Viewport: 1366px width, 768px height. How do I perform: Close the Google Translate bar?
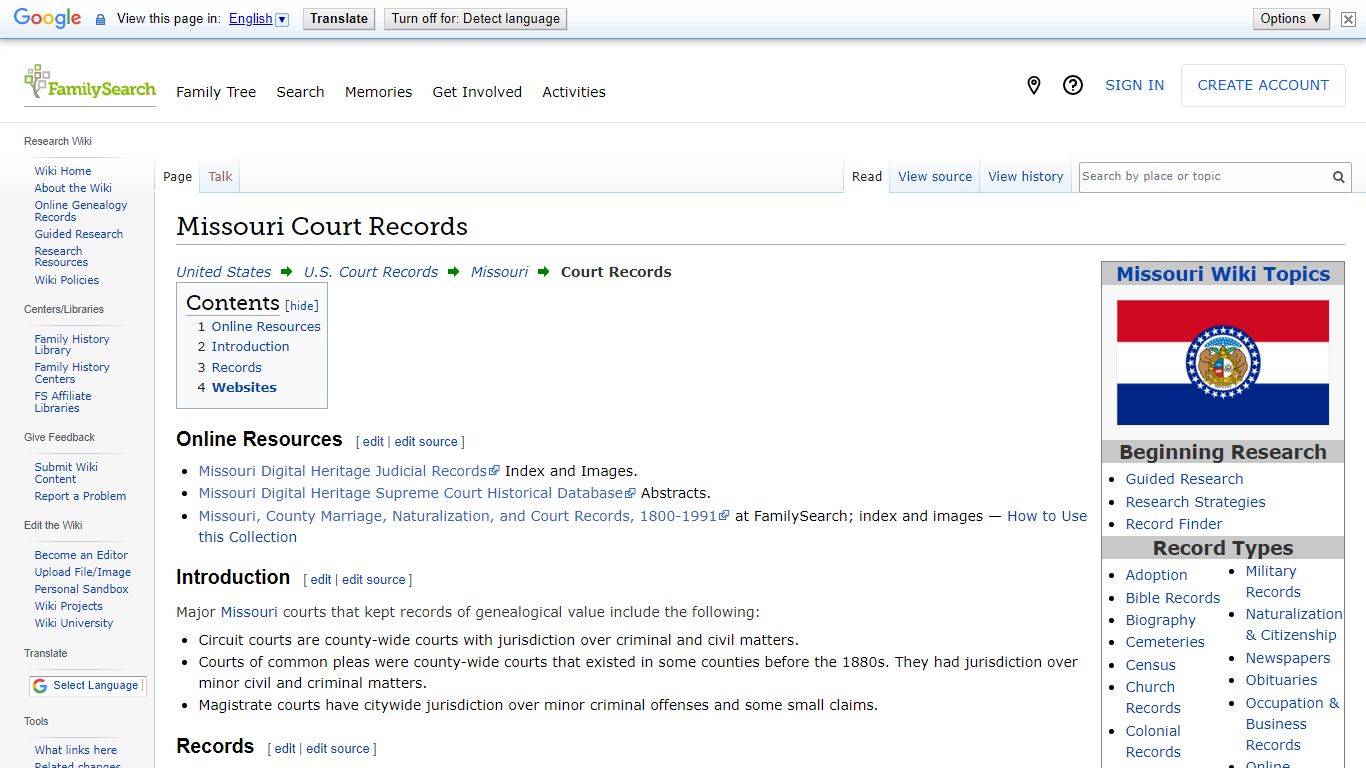1348,19
